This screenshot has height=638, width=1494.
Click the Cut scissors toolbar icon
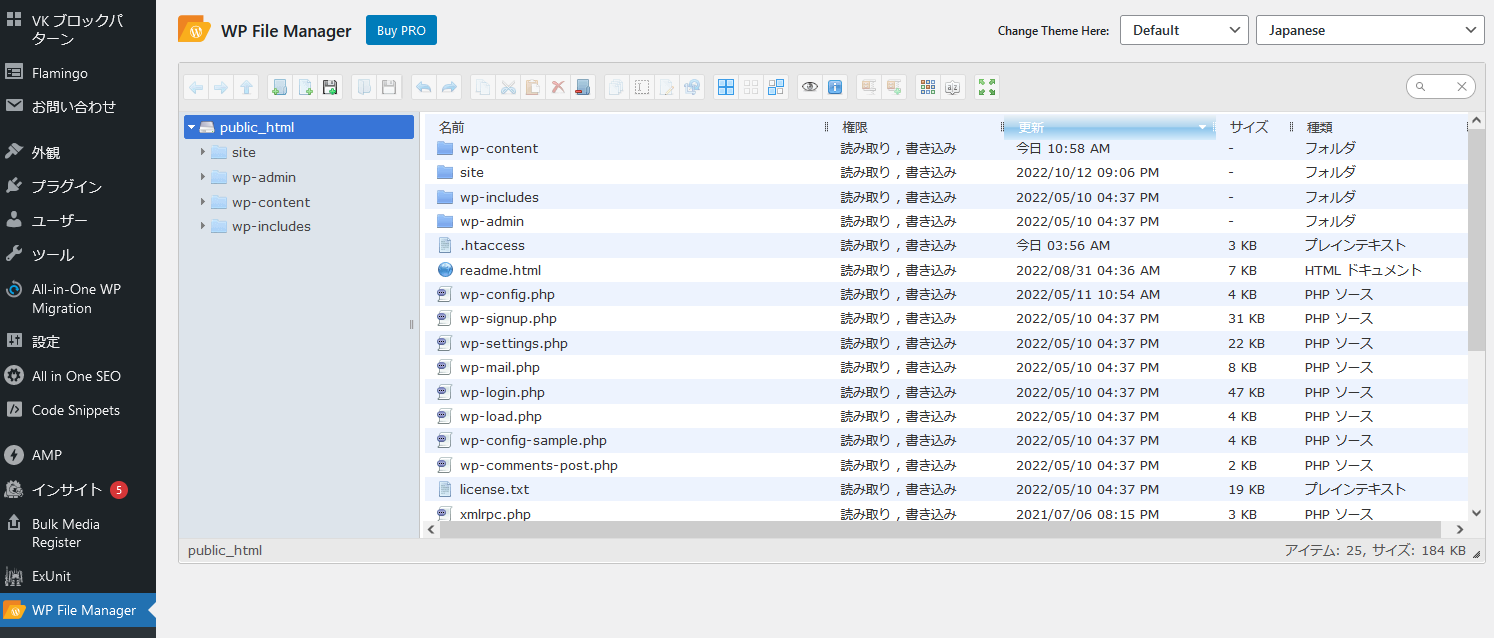click(x=508, y=87)
